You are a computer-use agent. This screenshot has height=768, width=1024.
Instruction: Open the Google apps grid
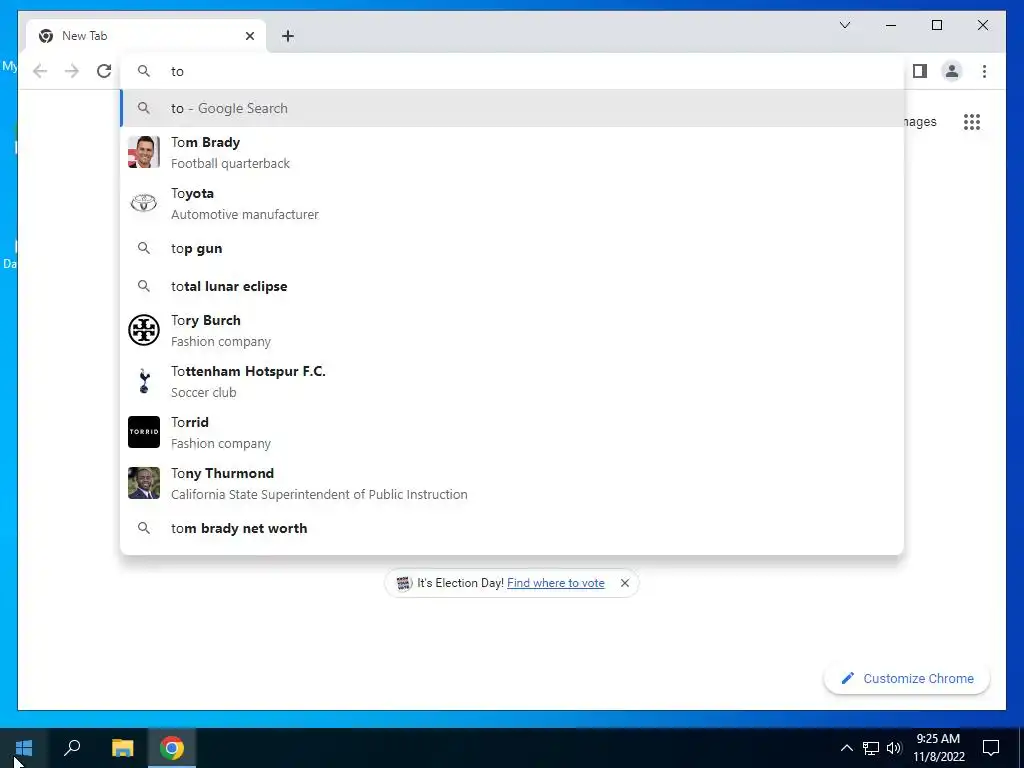tap(972, 122)
